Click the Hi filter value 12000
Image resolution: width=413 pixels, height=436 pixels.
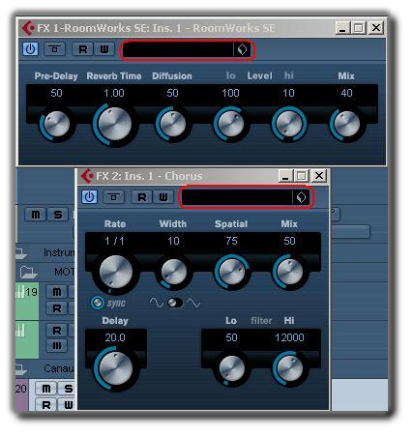pos(289,338)
